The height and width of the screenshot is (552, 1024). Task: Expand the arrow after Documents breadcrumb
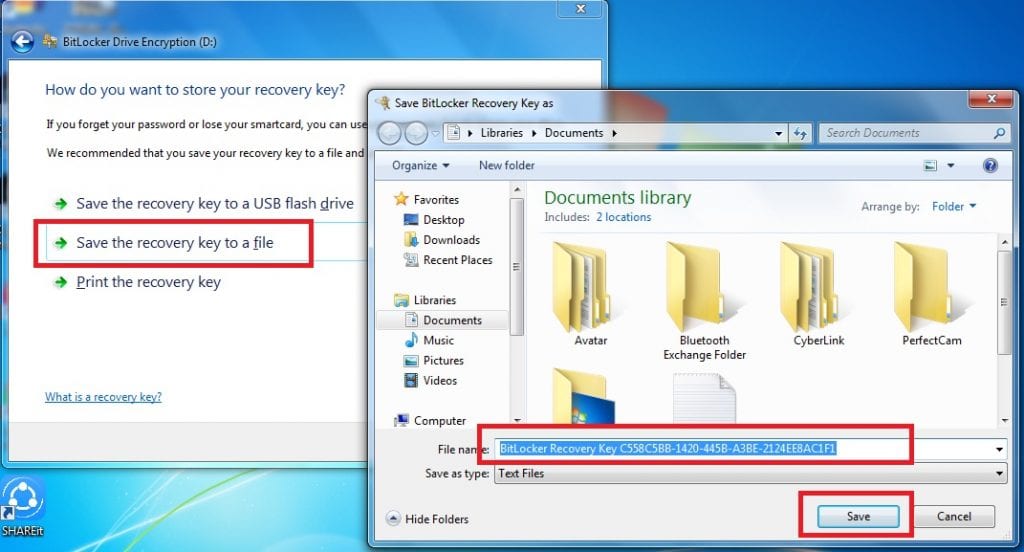(x=615, y=133)
